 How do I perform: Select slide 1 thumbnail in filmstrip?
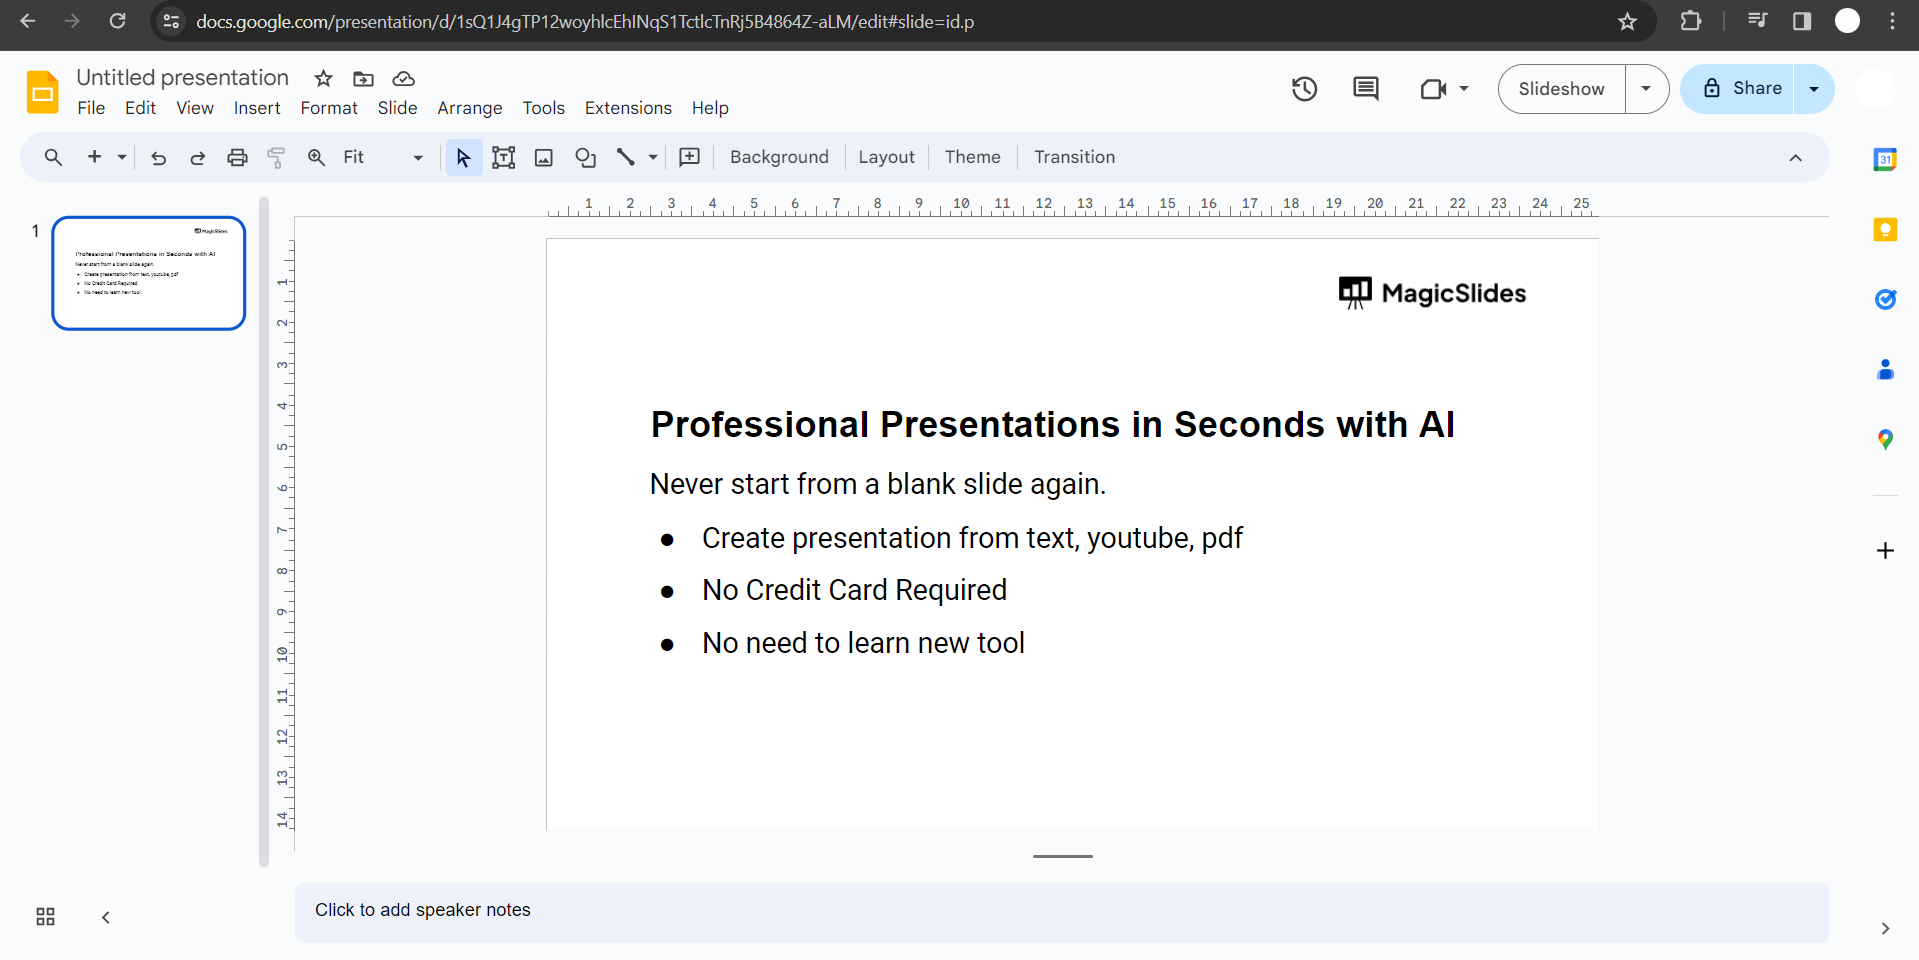149,273
